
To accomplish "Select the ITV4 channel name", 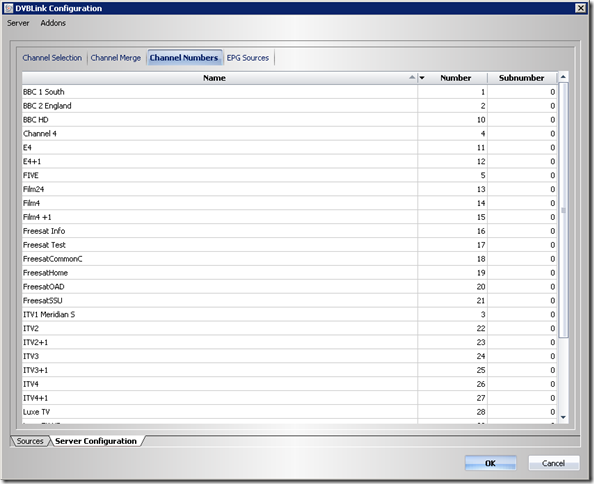I will point(31,384).
